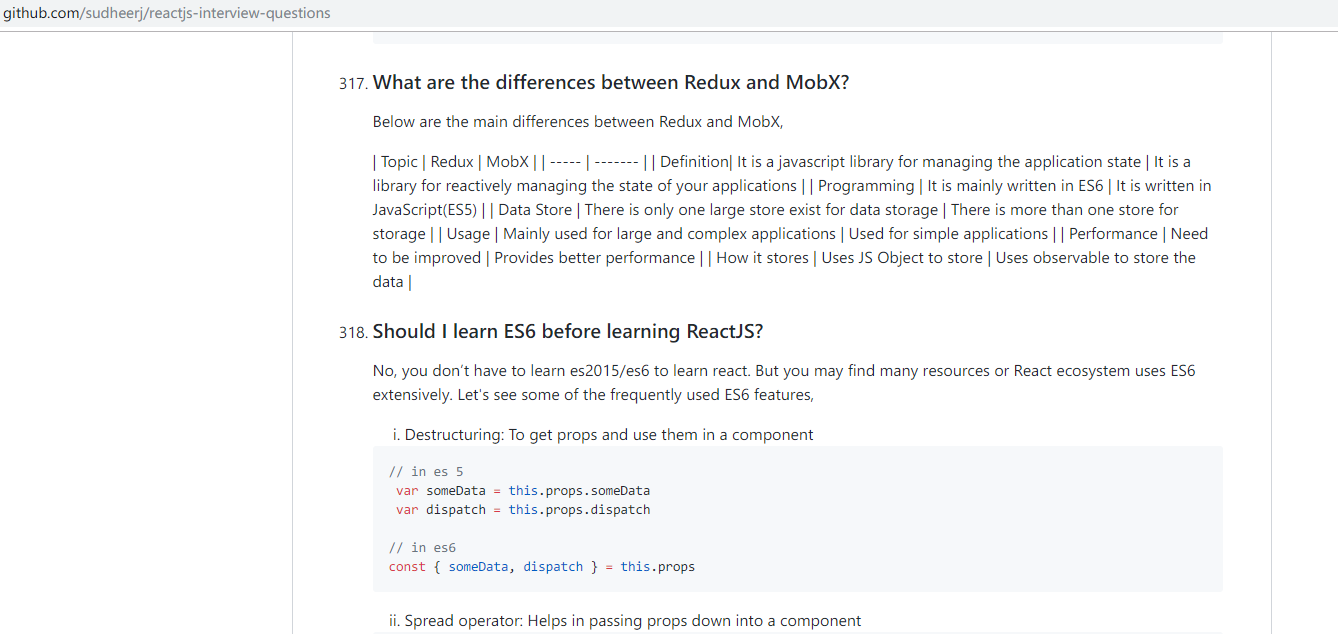Click the Redux and MobX differences heading
The image size is (1338, 634).
[x=610, y=83]
